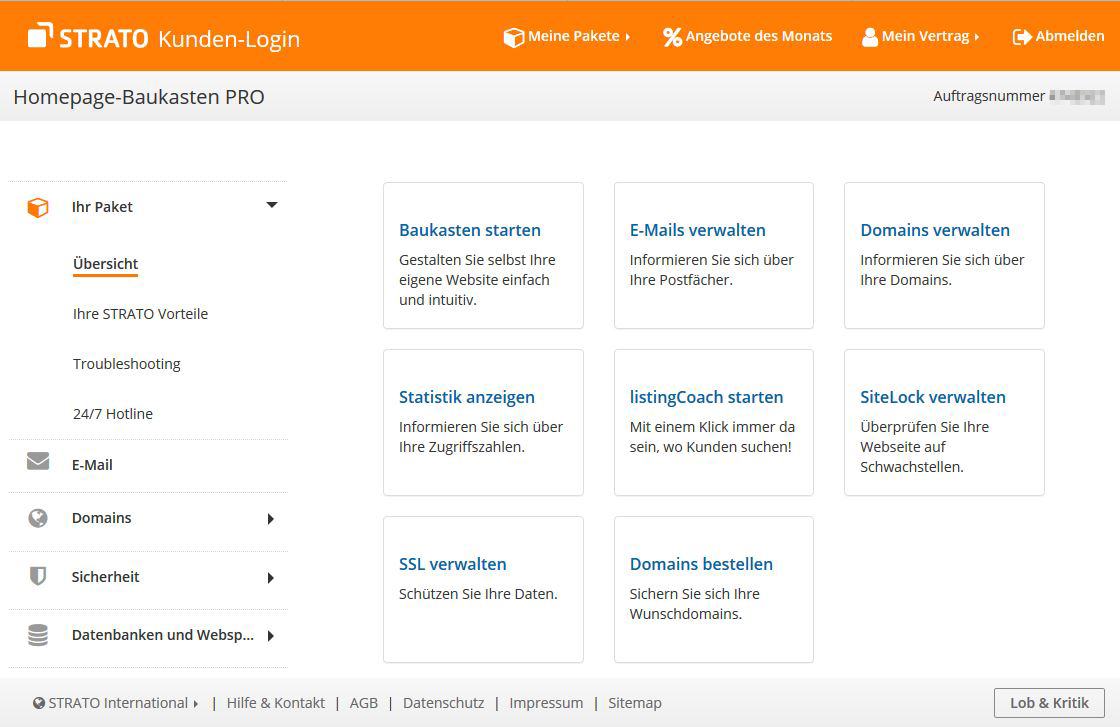Click the package box icon beside Meine Pakete
The image size is (1120, 727).
(514, 37)
